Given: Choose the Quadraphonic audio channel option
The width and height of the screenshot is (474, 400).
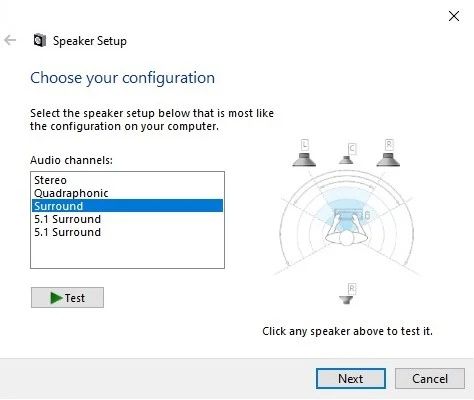Looking at the screenshot, I should pos(127,193).
